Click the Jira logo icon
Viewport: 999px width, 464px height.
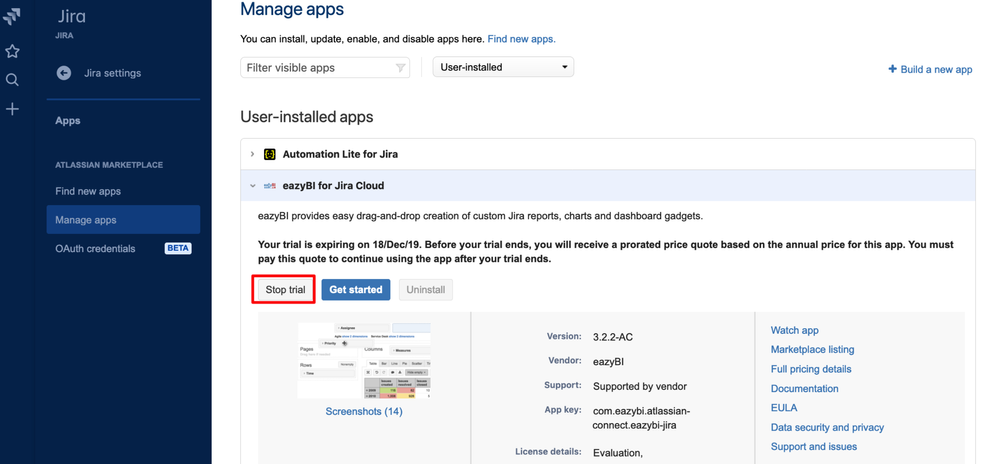[x=12, y=17]
